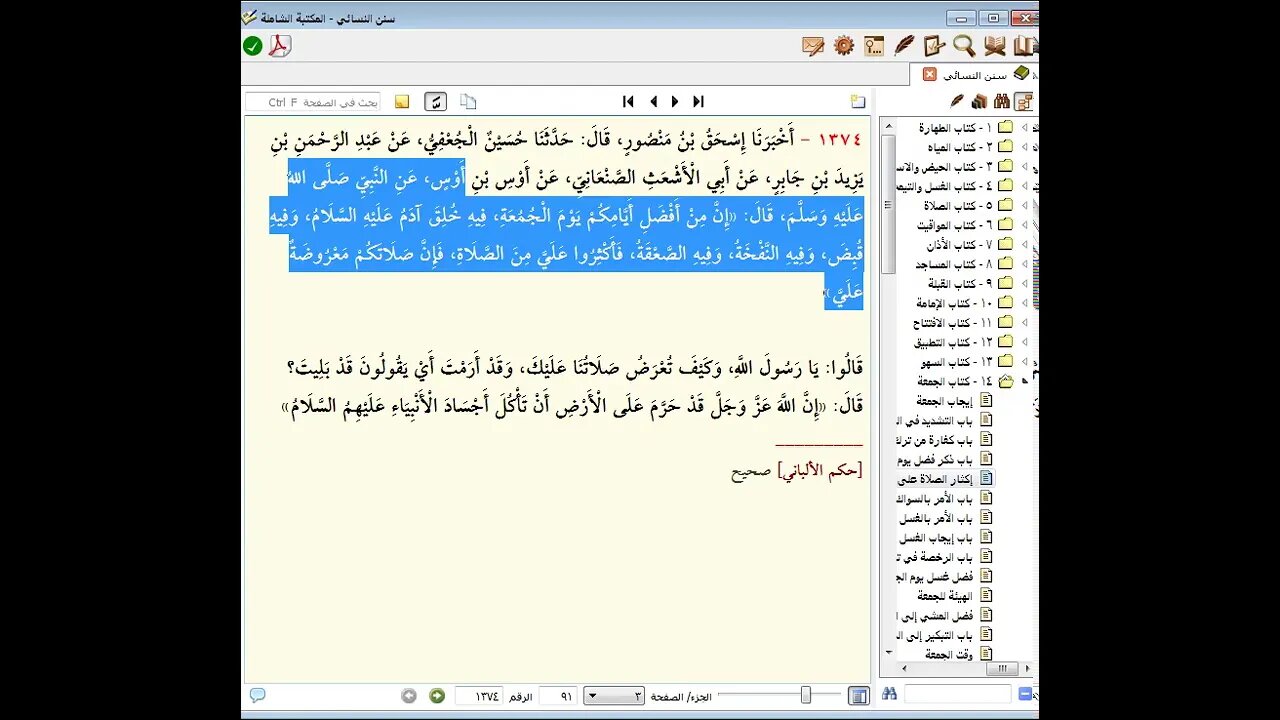The height and width of the screenshot is (720, 1280).
Task: Click the green forward circle button
Action: click(x=437, y=695)
